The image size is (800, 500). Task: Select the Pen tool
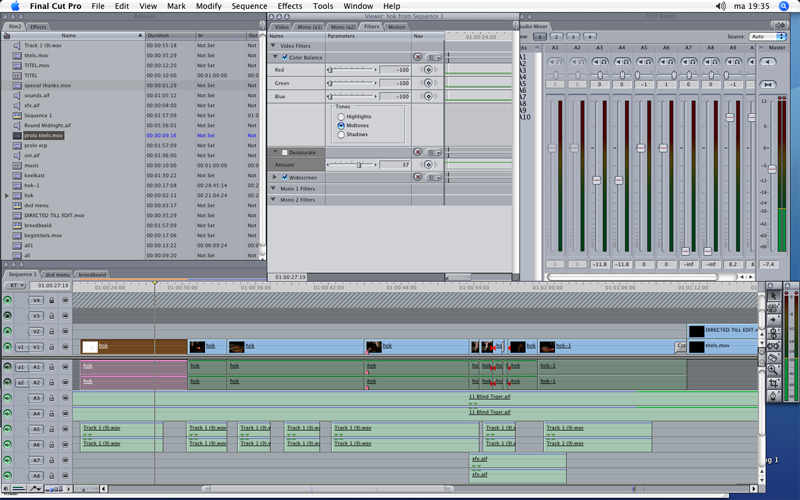pyautogui.click(x=773, y=395)
